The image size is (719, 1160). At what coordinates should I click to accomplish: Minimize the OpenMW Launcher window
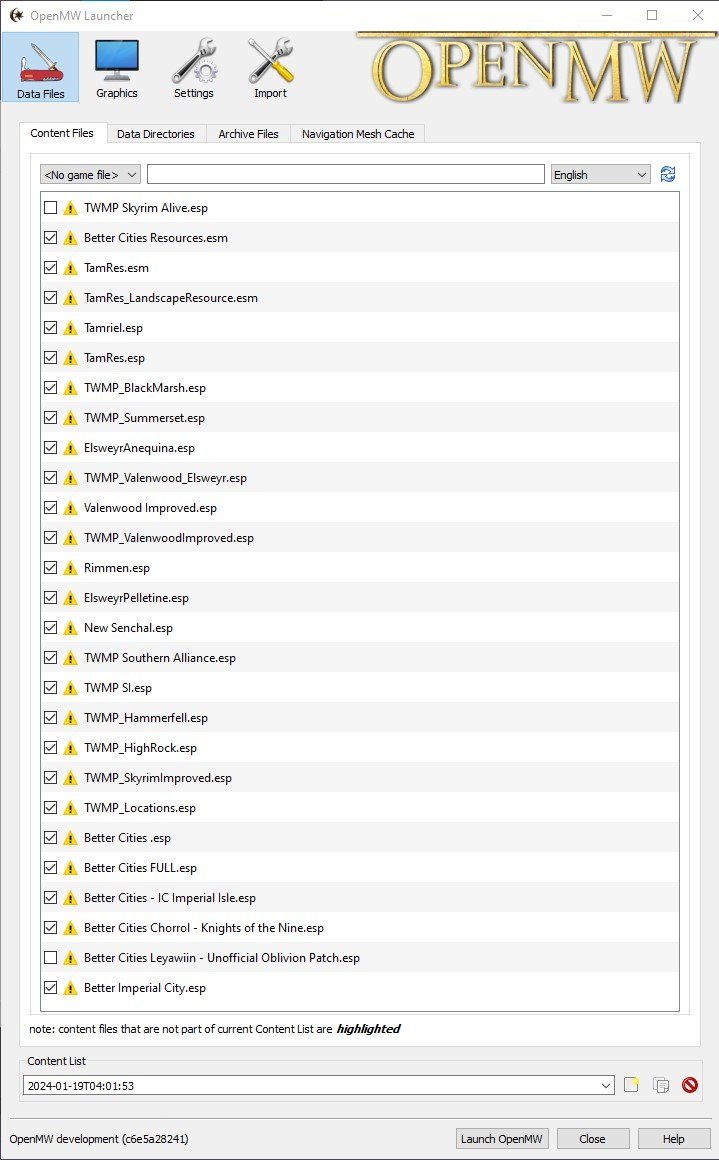coord(607,15)
